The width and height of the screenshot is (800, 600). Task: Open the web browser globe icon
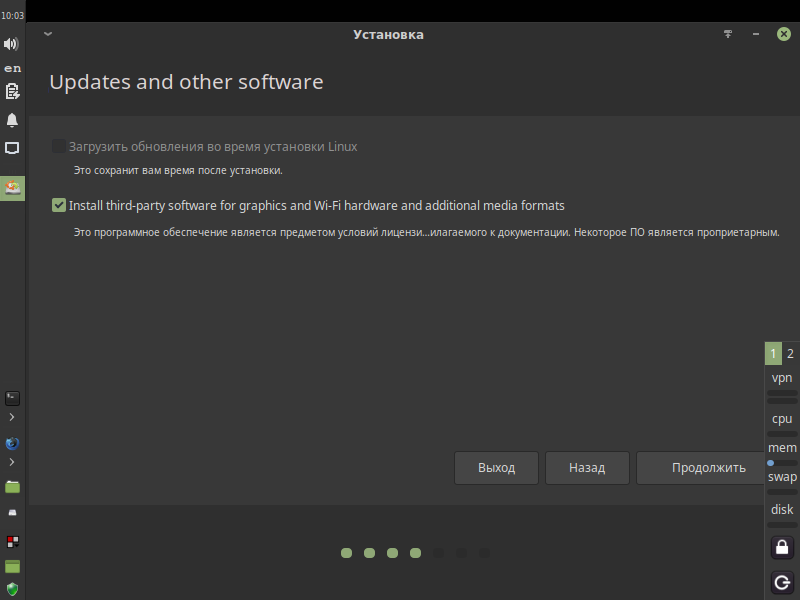[x=12, y=443]
